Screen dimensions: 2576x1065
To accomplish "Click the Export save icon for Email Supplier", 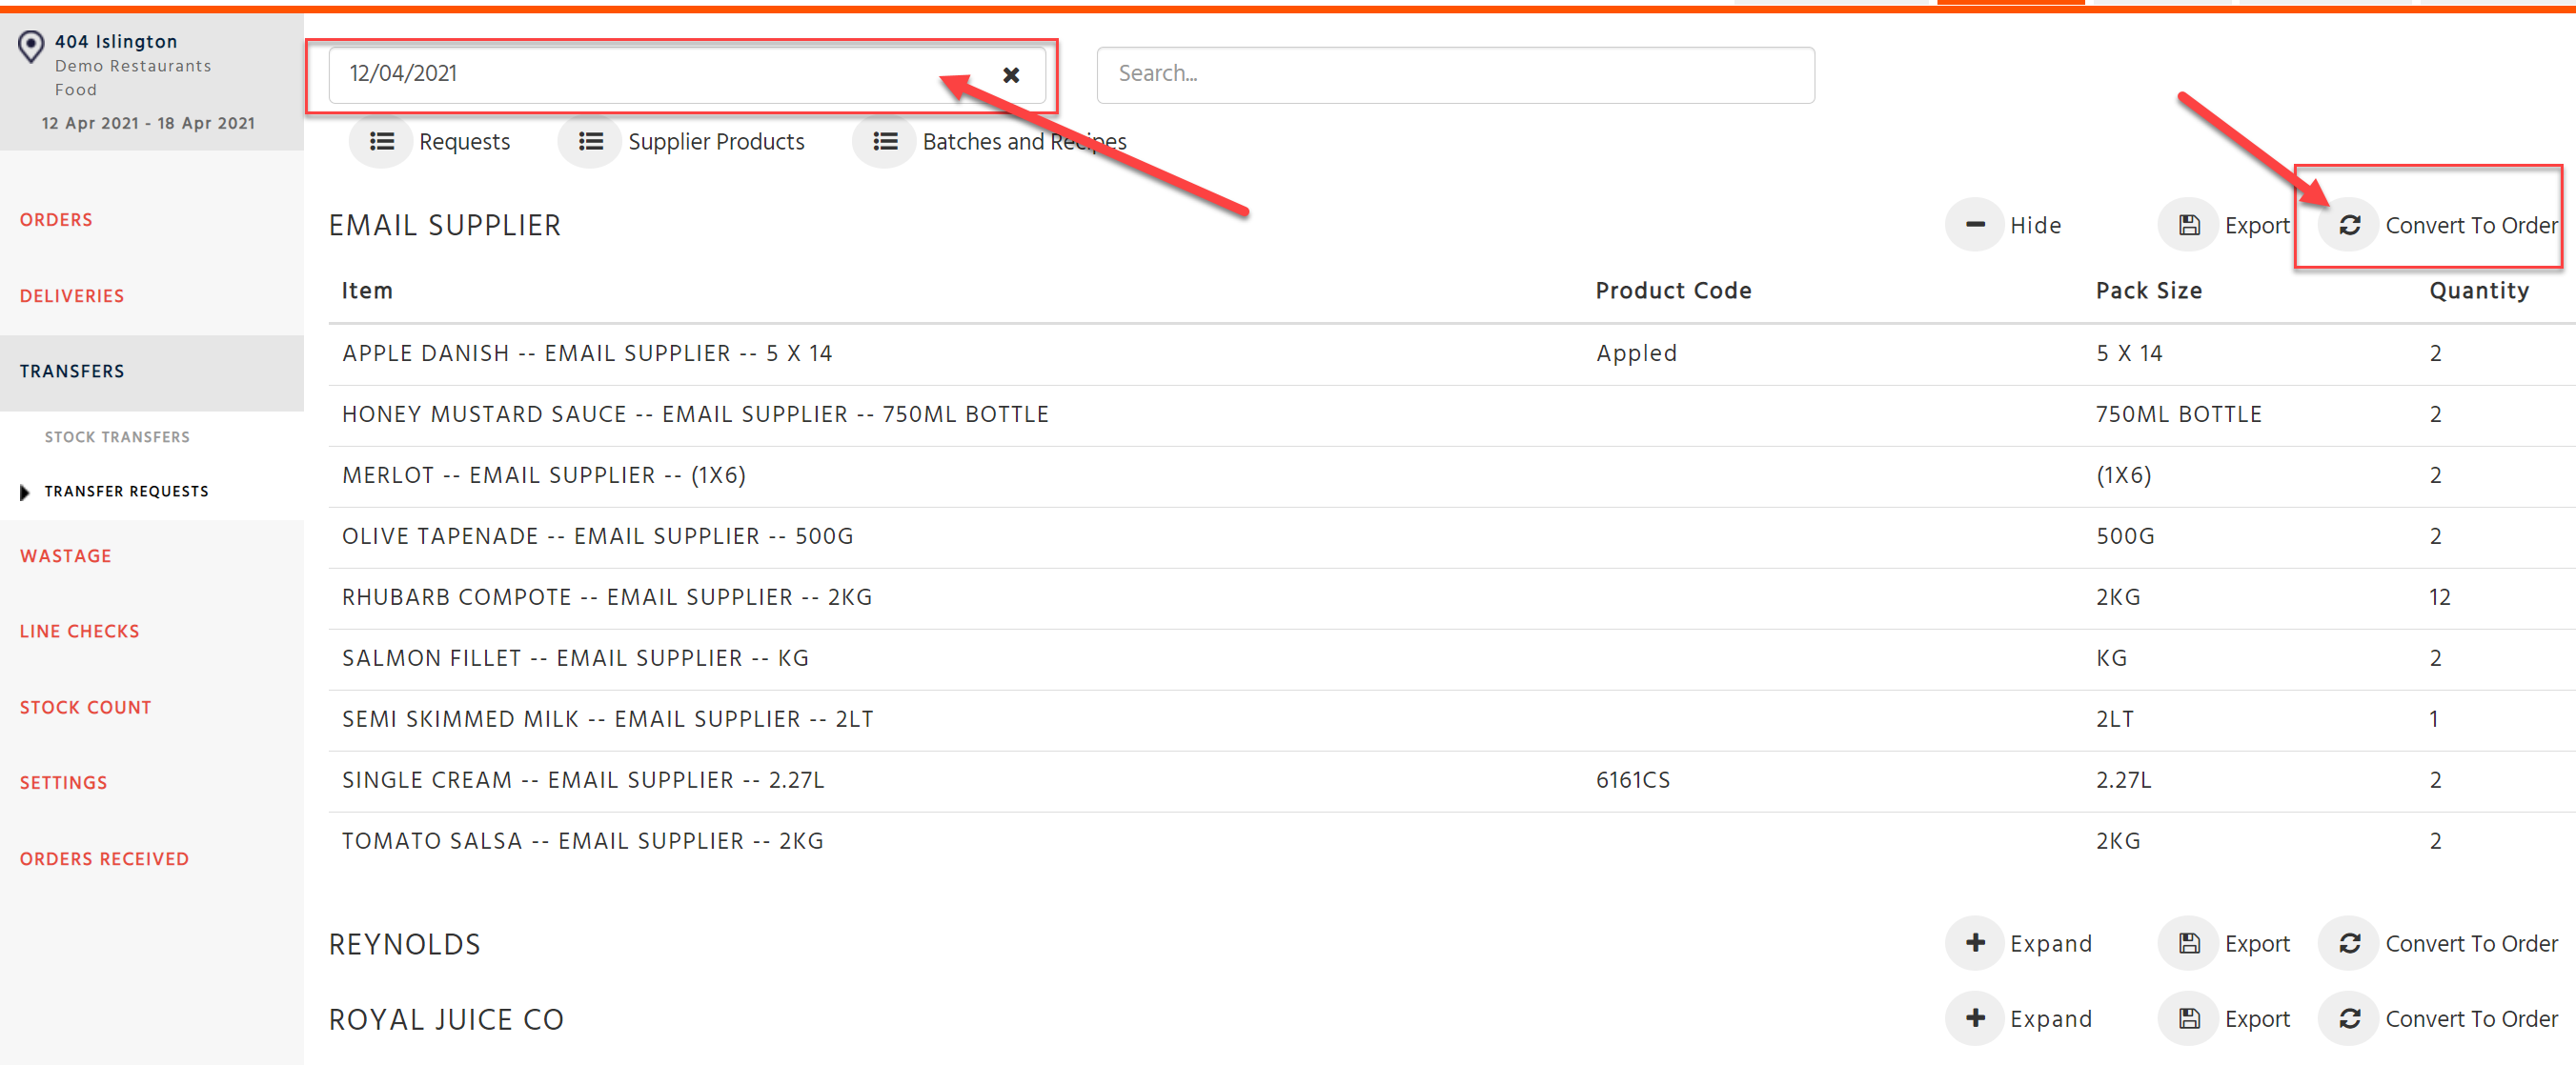I will tap(2188, 225).
